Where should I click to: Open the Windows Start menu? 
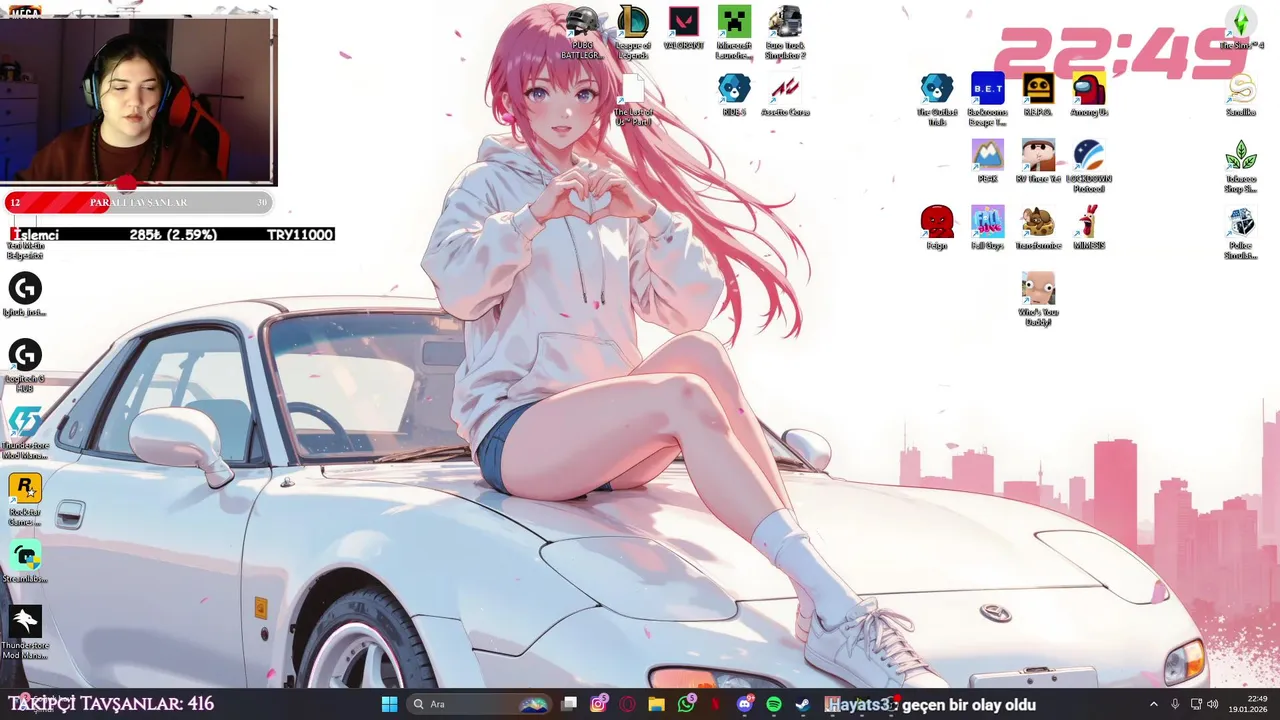[x=389, y=704]
